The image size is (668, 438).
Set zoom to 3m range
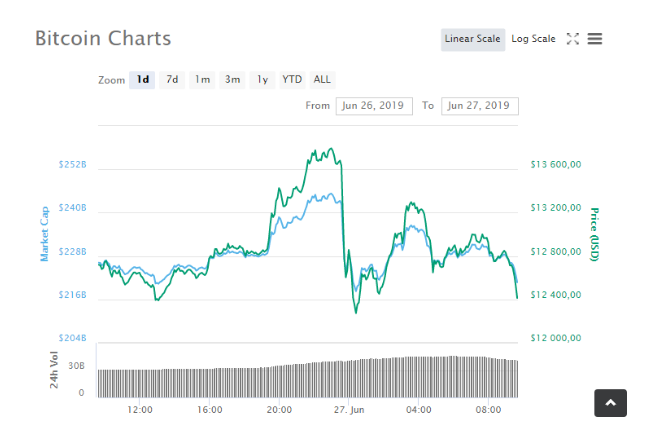[x=232, y=79]
